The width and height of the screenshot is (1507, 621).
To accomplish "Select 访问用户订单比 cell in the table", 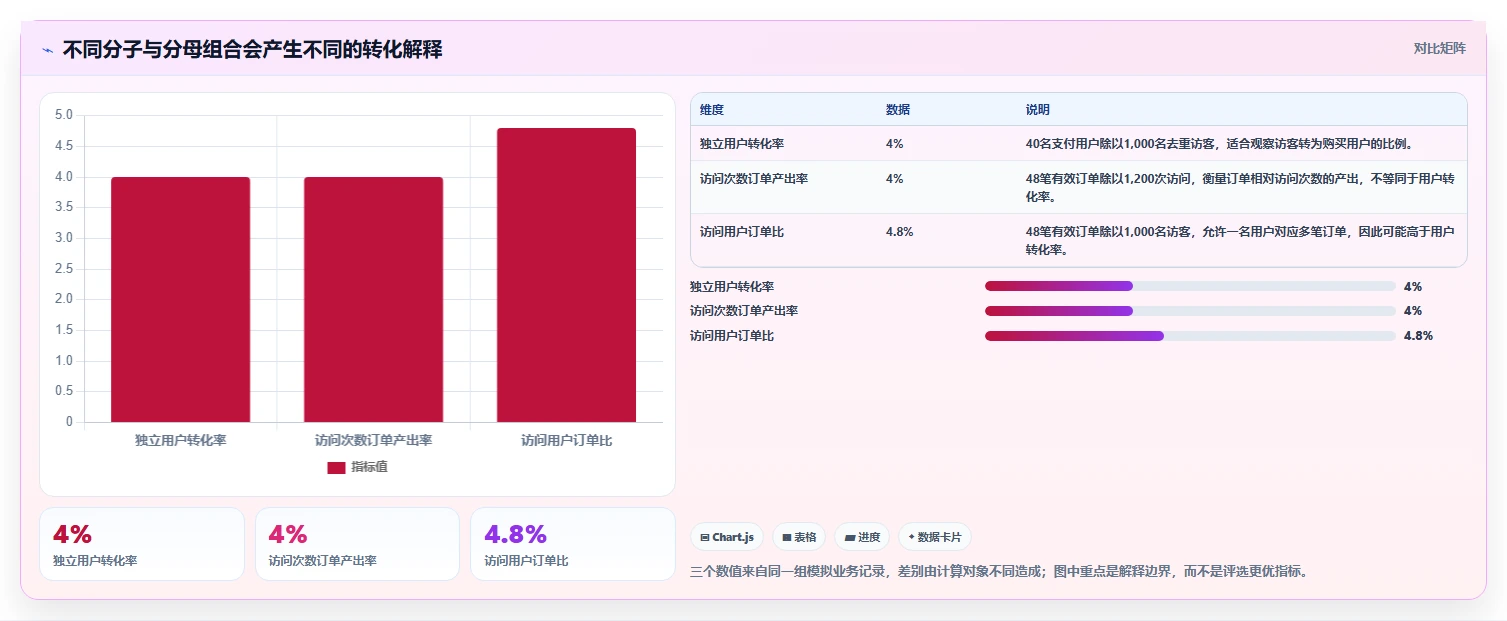I will pos(742,232).
